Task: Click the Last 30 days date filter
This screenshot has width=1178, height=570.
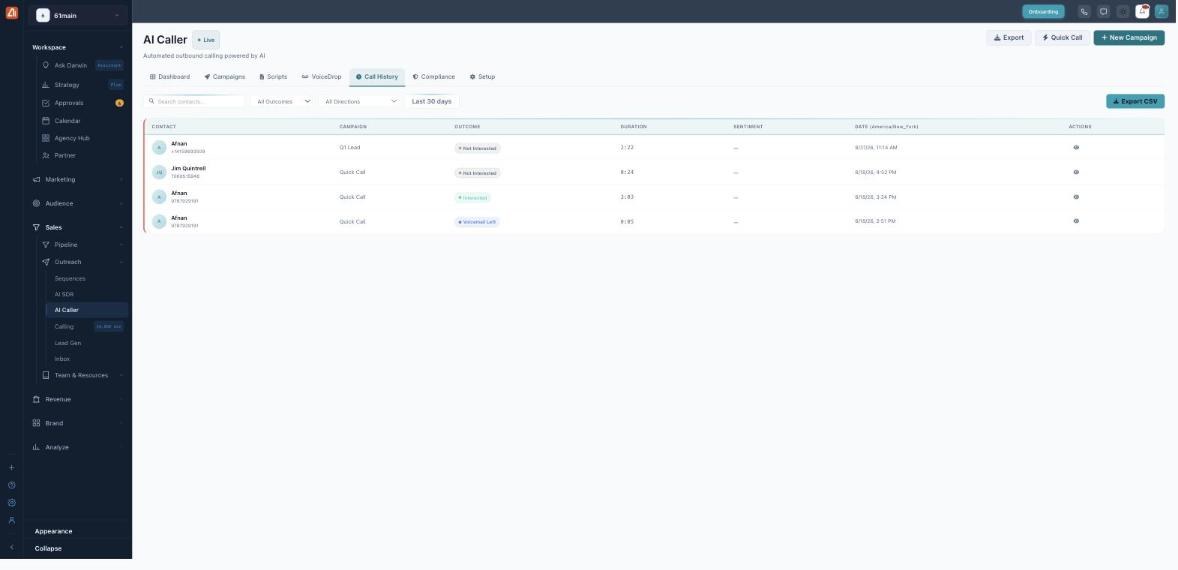Action: (432, 101)
